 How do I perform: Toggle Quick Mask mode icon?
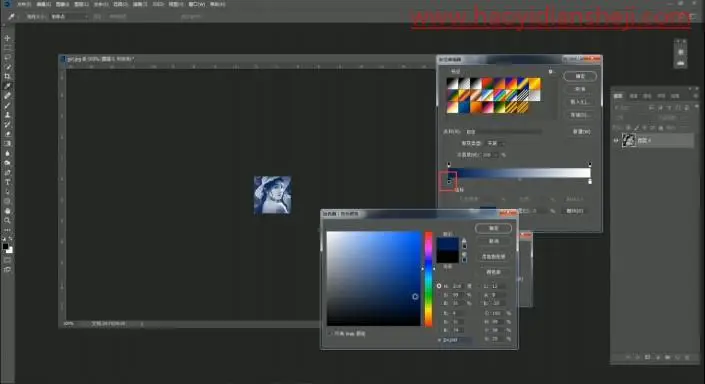click(x=7, y=260)
